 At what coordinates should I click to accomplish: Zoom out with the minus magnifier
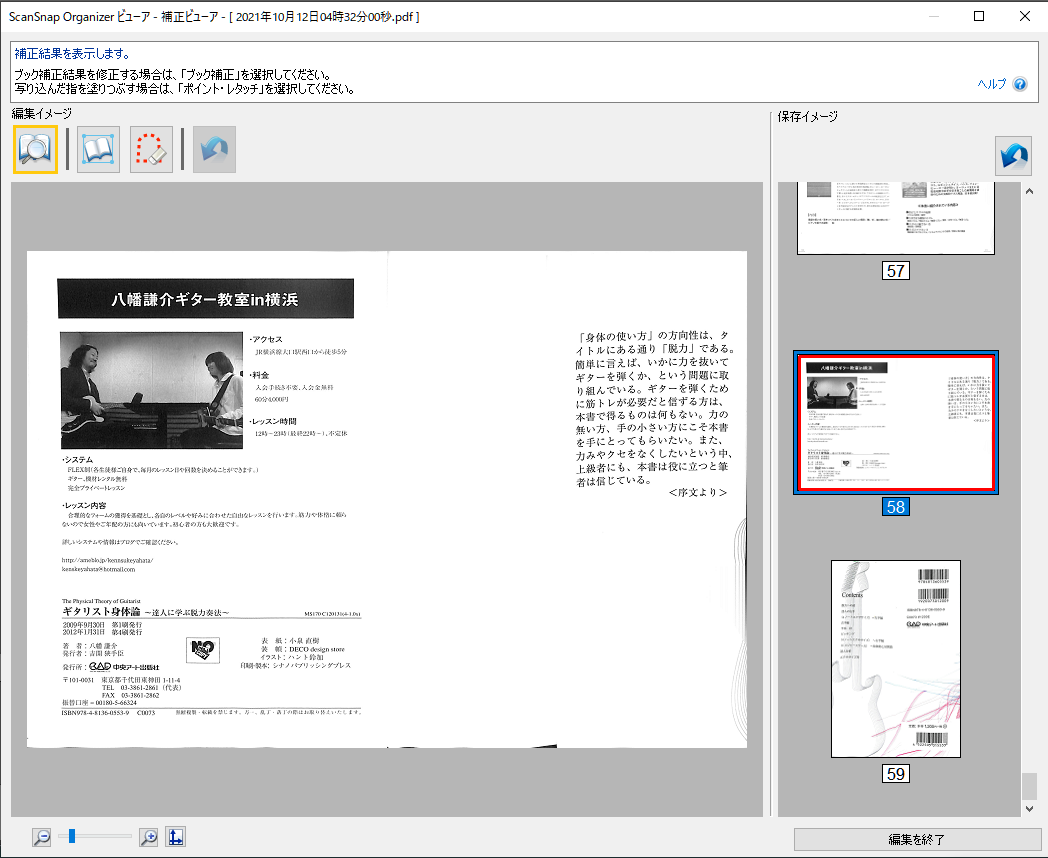(x=41, y=837)
